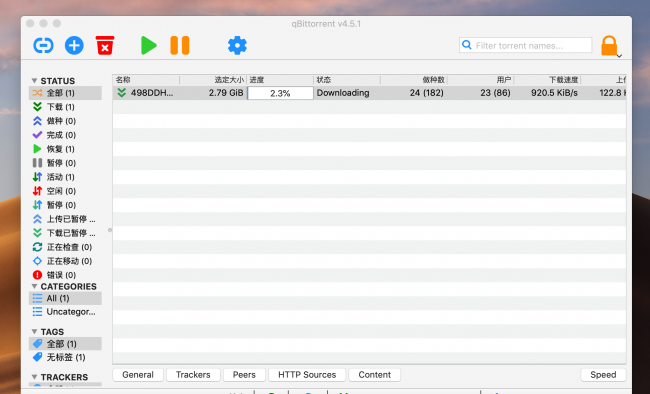This screenshot has height=394, width=650.
Task: Select 完成 (0) completed filter
Action: point(65,135)
